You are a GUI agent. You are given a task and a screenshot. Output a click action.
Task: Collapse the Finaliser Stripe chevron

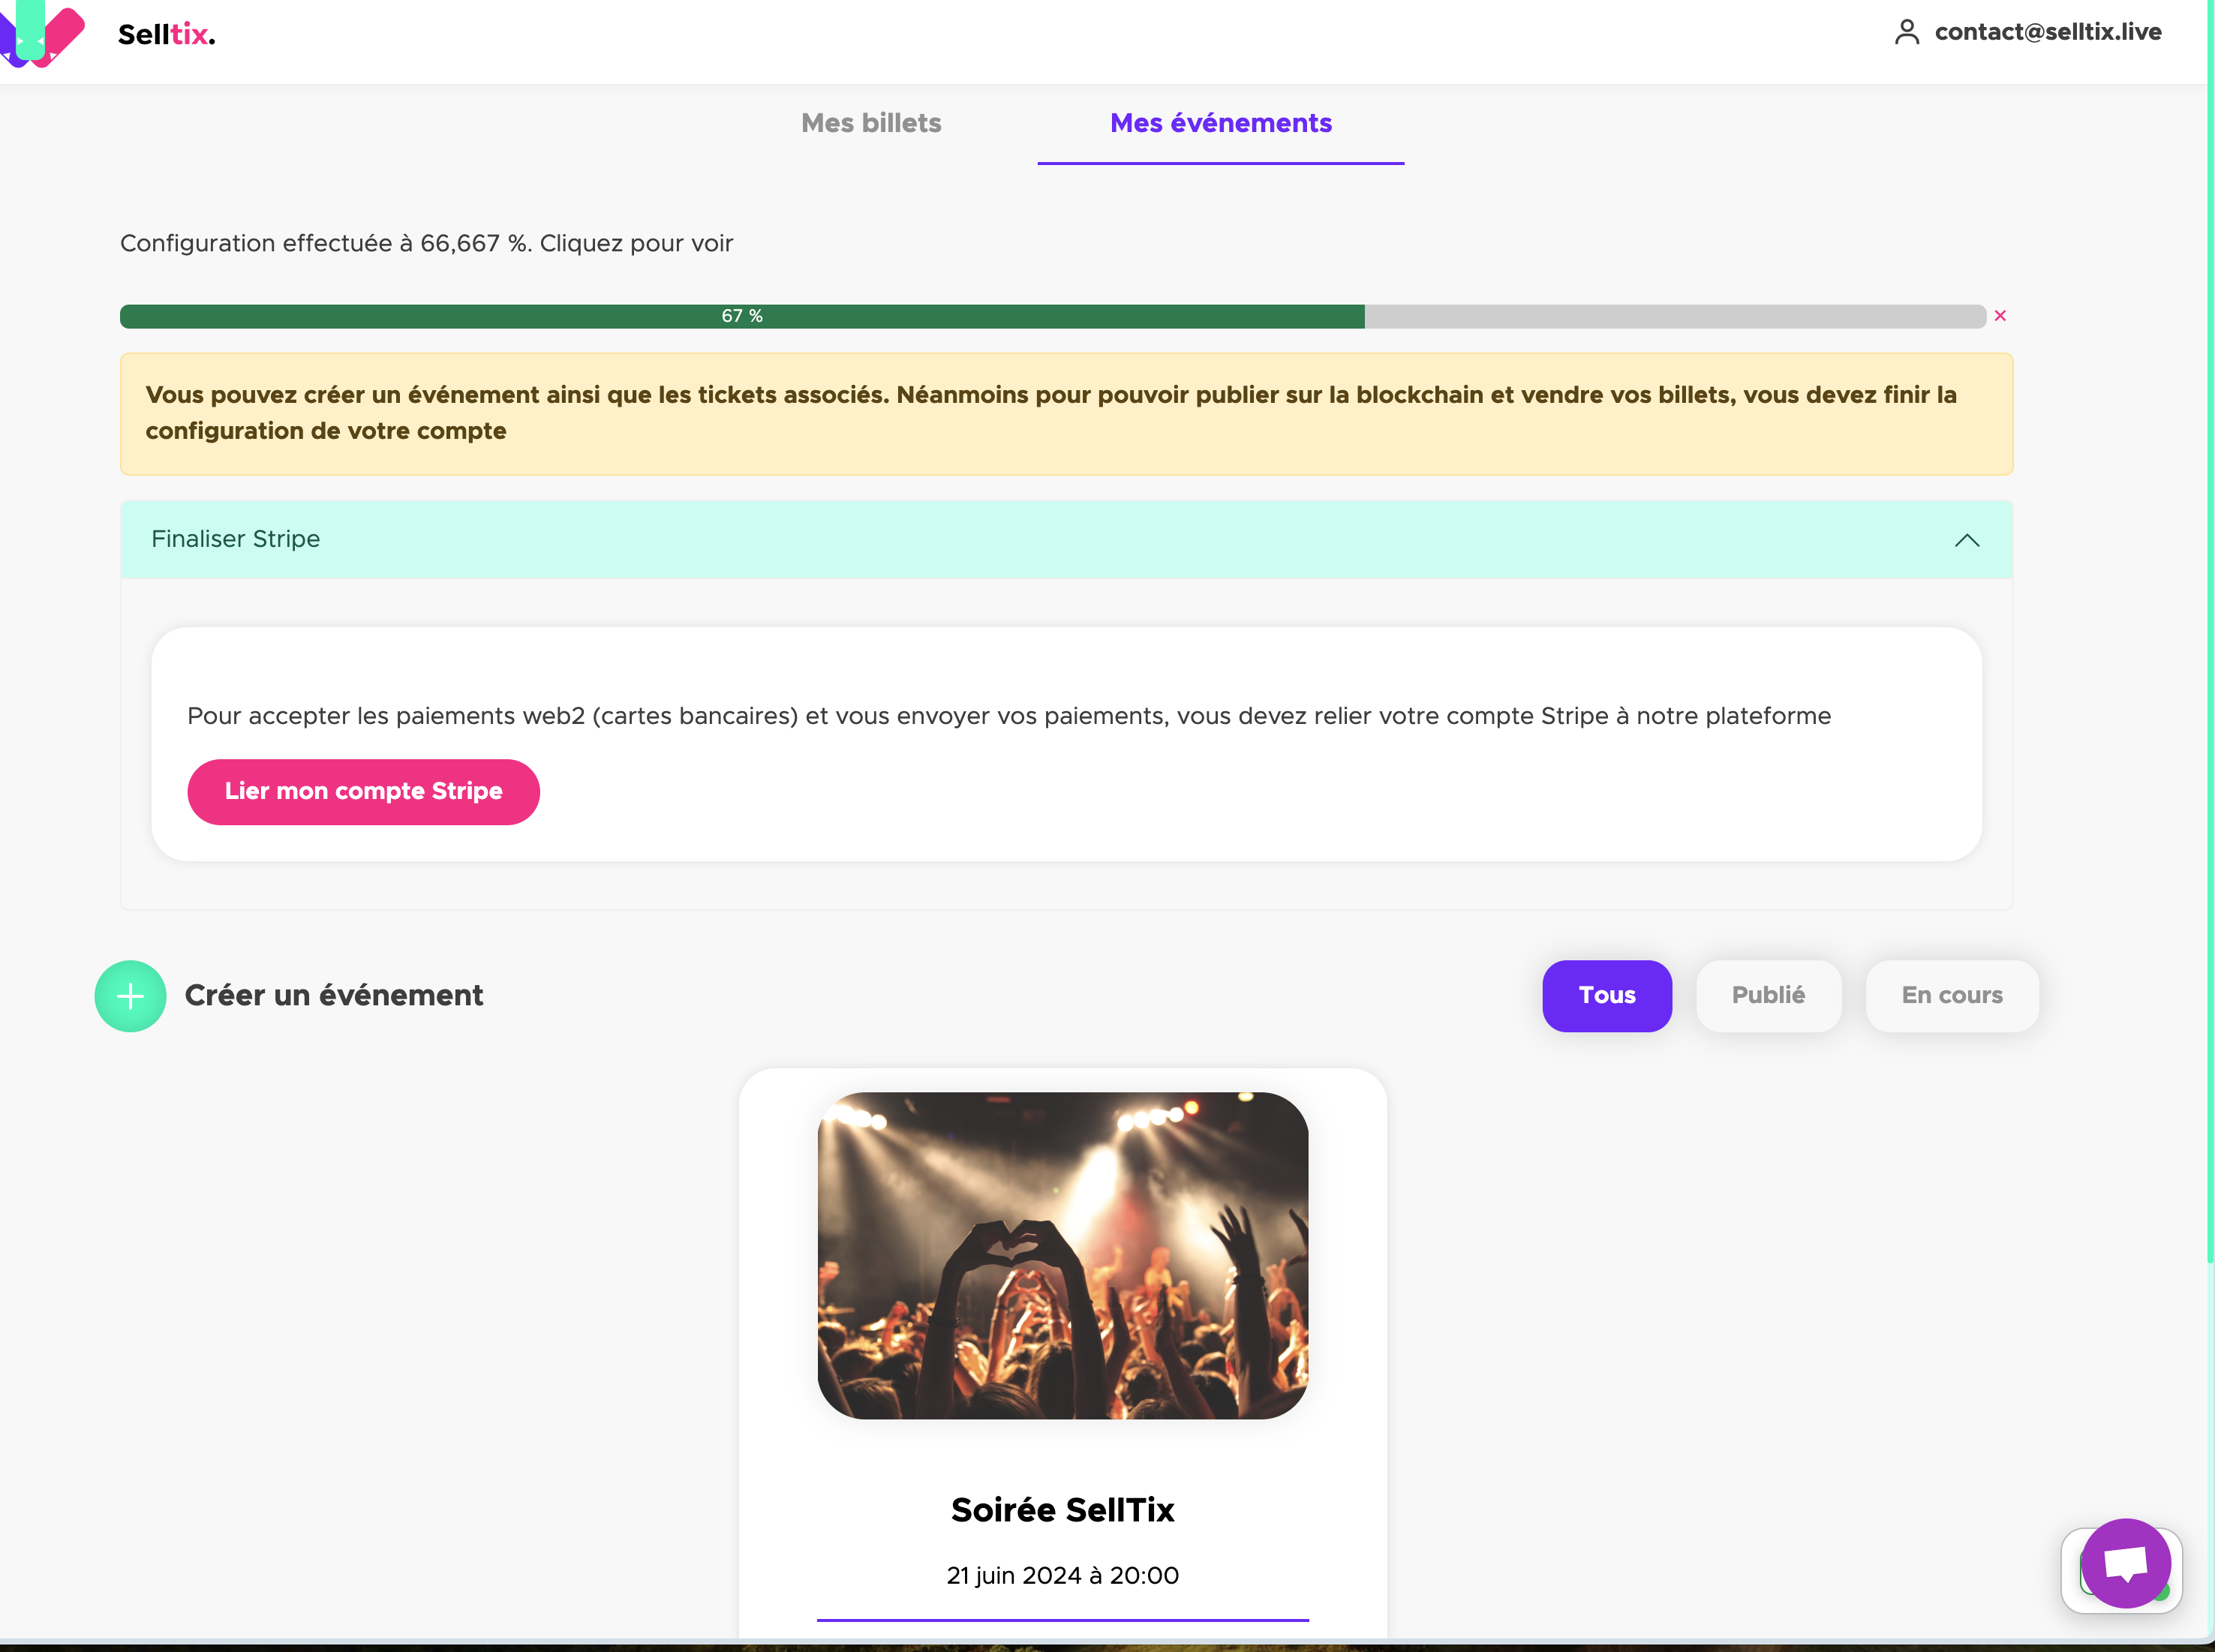1966,540
